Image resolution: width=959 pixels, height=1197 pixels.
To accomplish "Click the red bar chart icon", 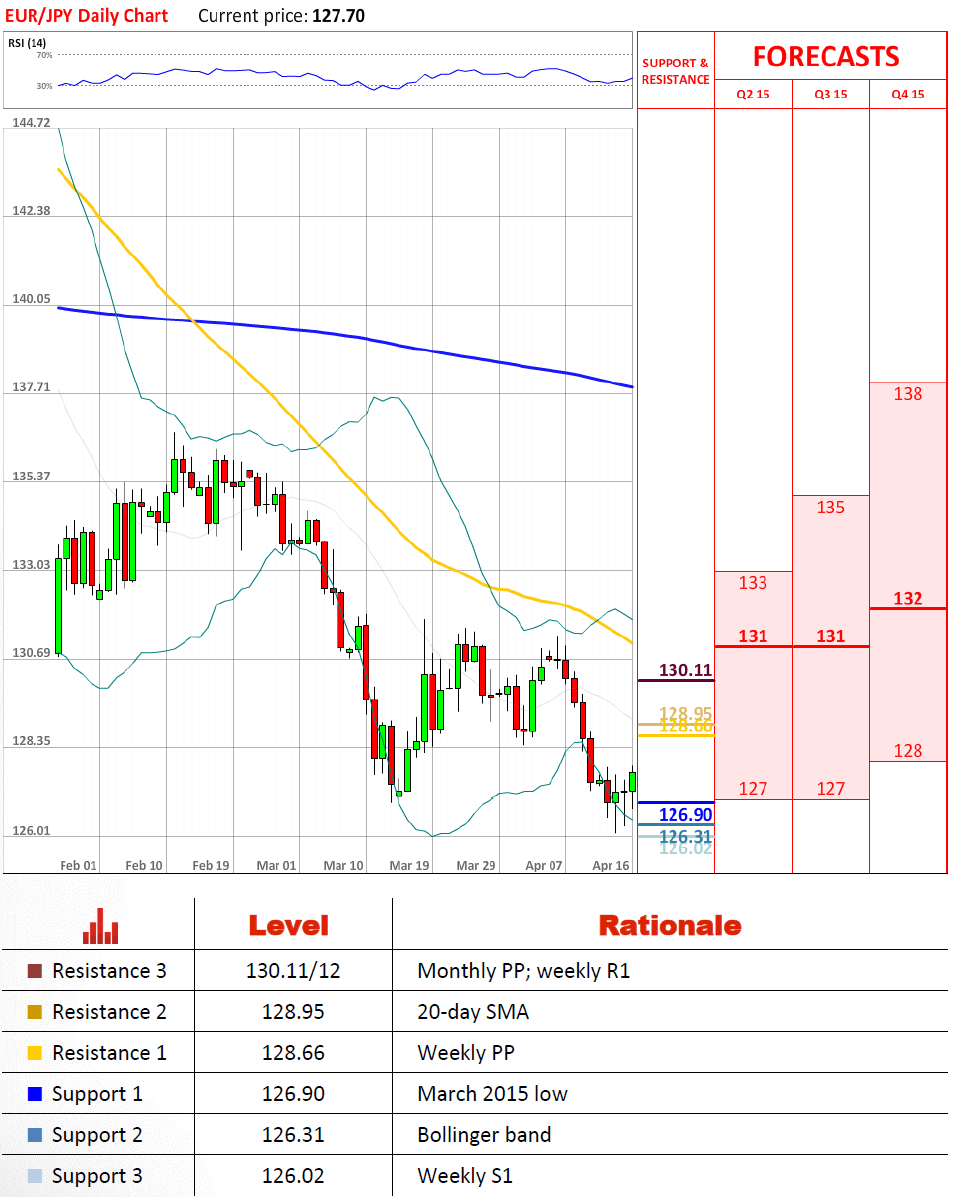I will [x=100, y=926].
